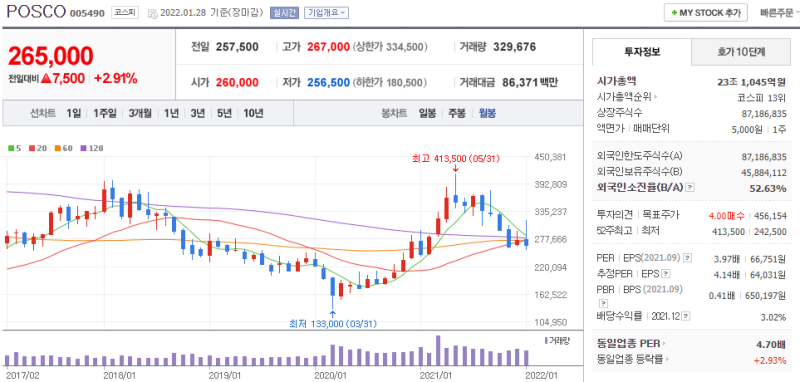Click the 배당수익률 value 3.02%

point(773,317)
